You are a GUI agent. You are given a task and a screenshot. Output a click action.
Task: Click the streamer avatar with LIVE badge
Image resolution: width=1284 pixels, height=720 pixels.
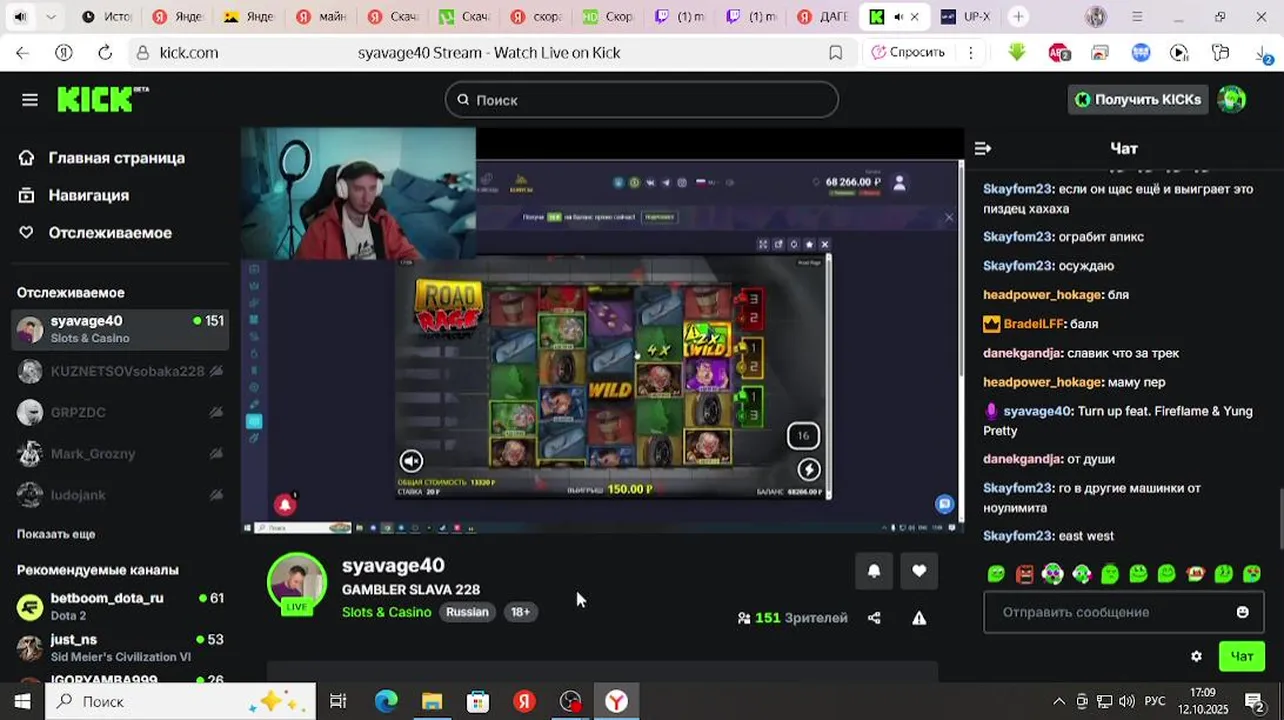pyautogui.click(x=297, y=582)
